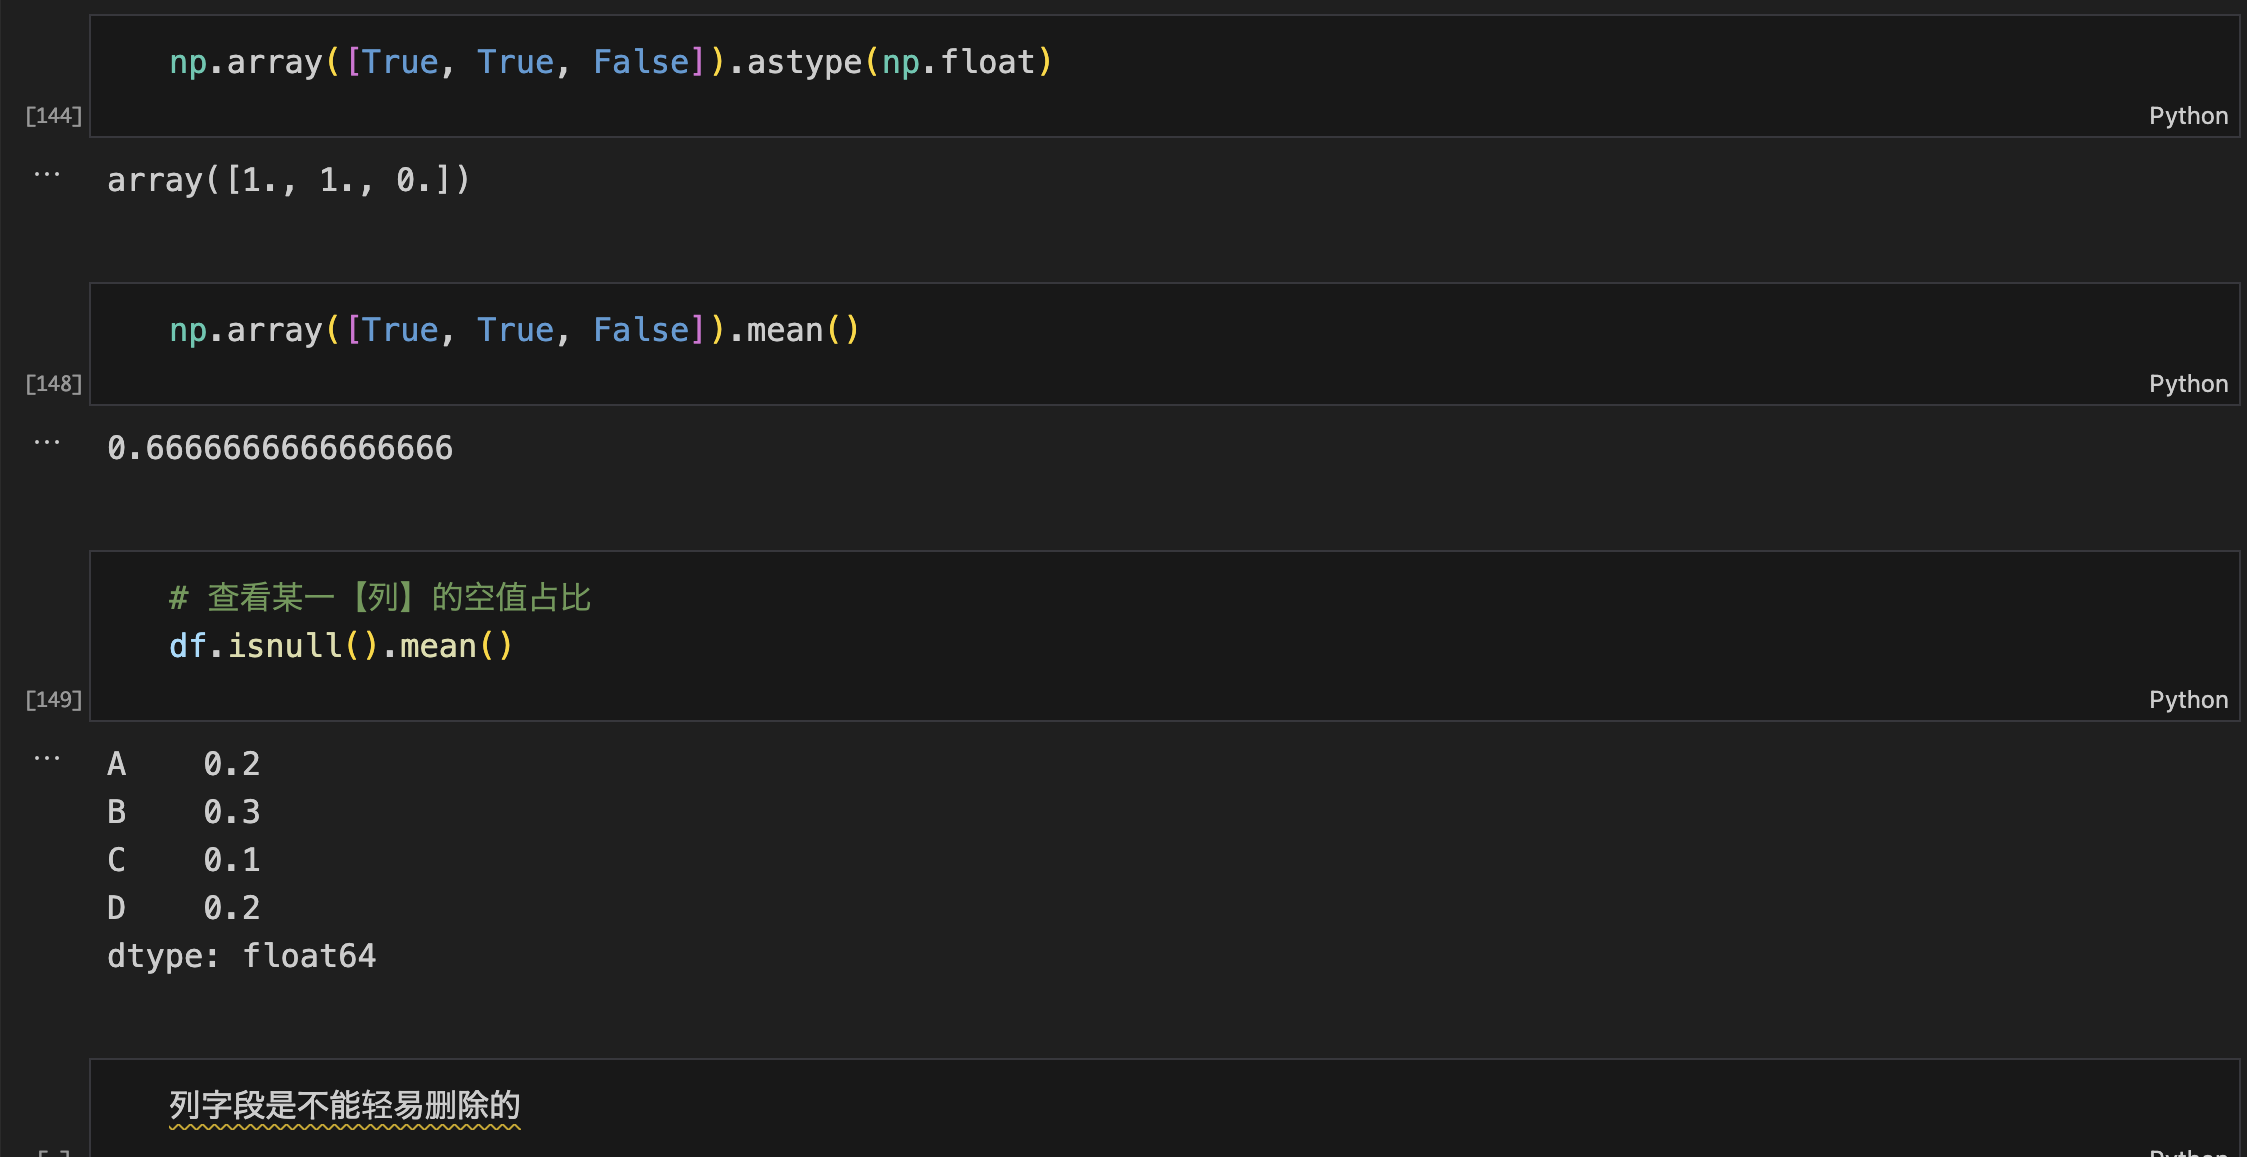This screenshot has width=2247, height=1157.
Task: Place cursor in df.isnull().mean() line
Action: click(341, 646)
